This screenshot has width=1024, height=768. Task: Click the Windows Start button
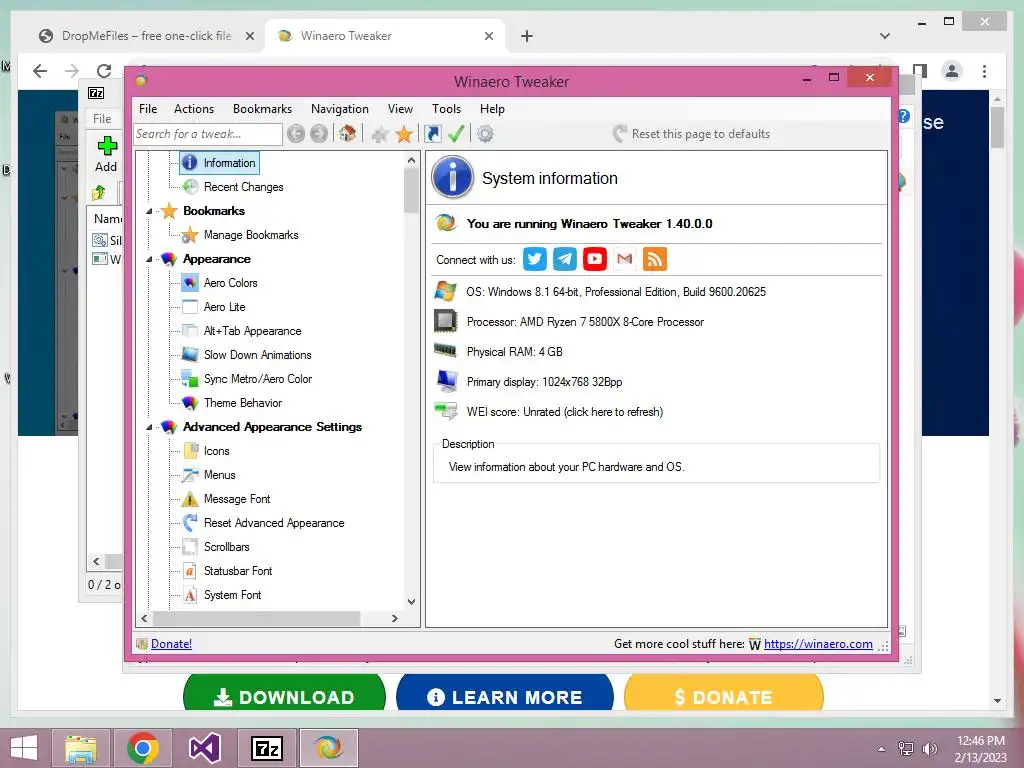point(24,748)
